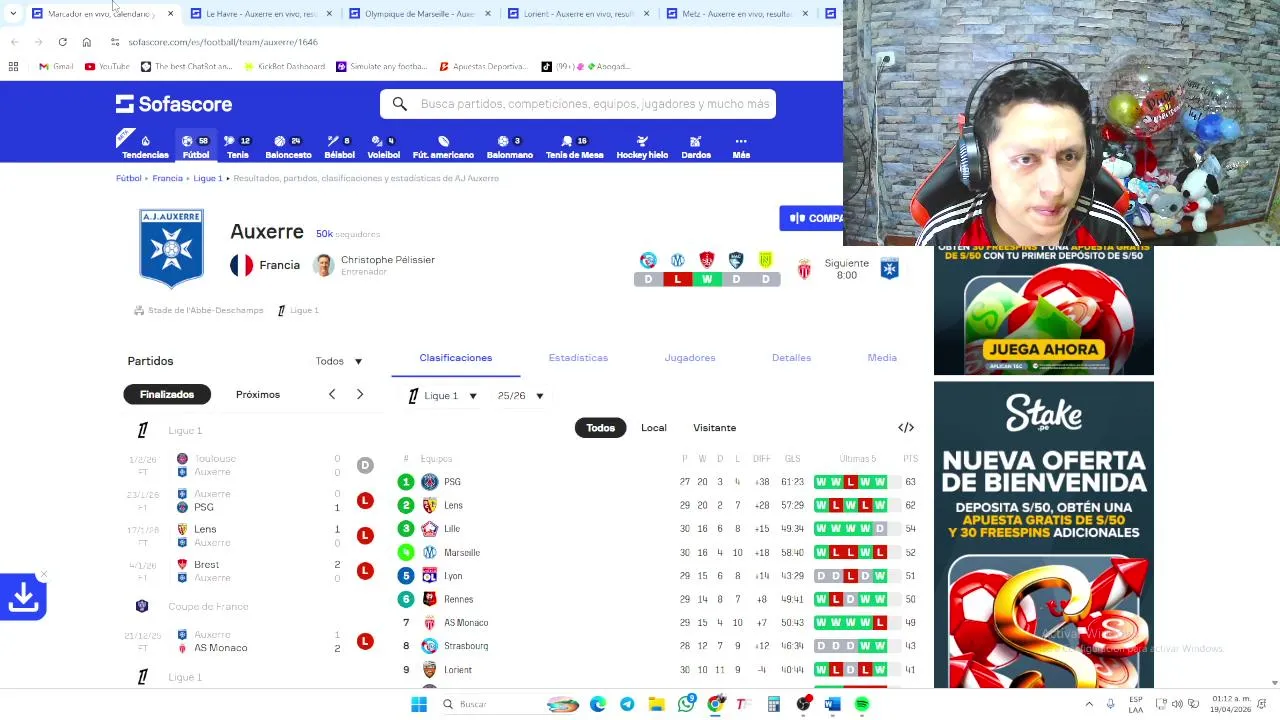Close the Lorient - Auxerre browser tab
The image size is (1280, 720).
click(x=647, y=13)
